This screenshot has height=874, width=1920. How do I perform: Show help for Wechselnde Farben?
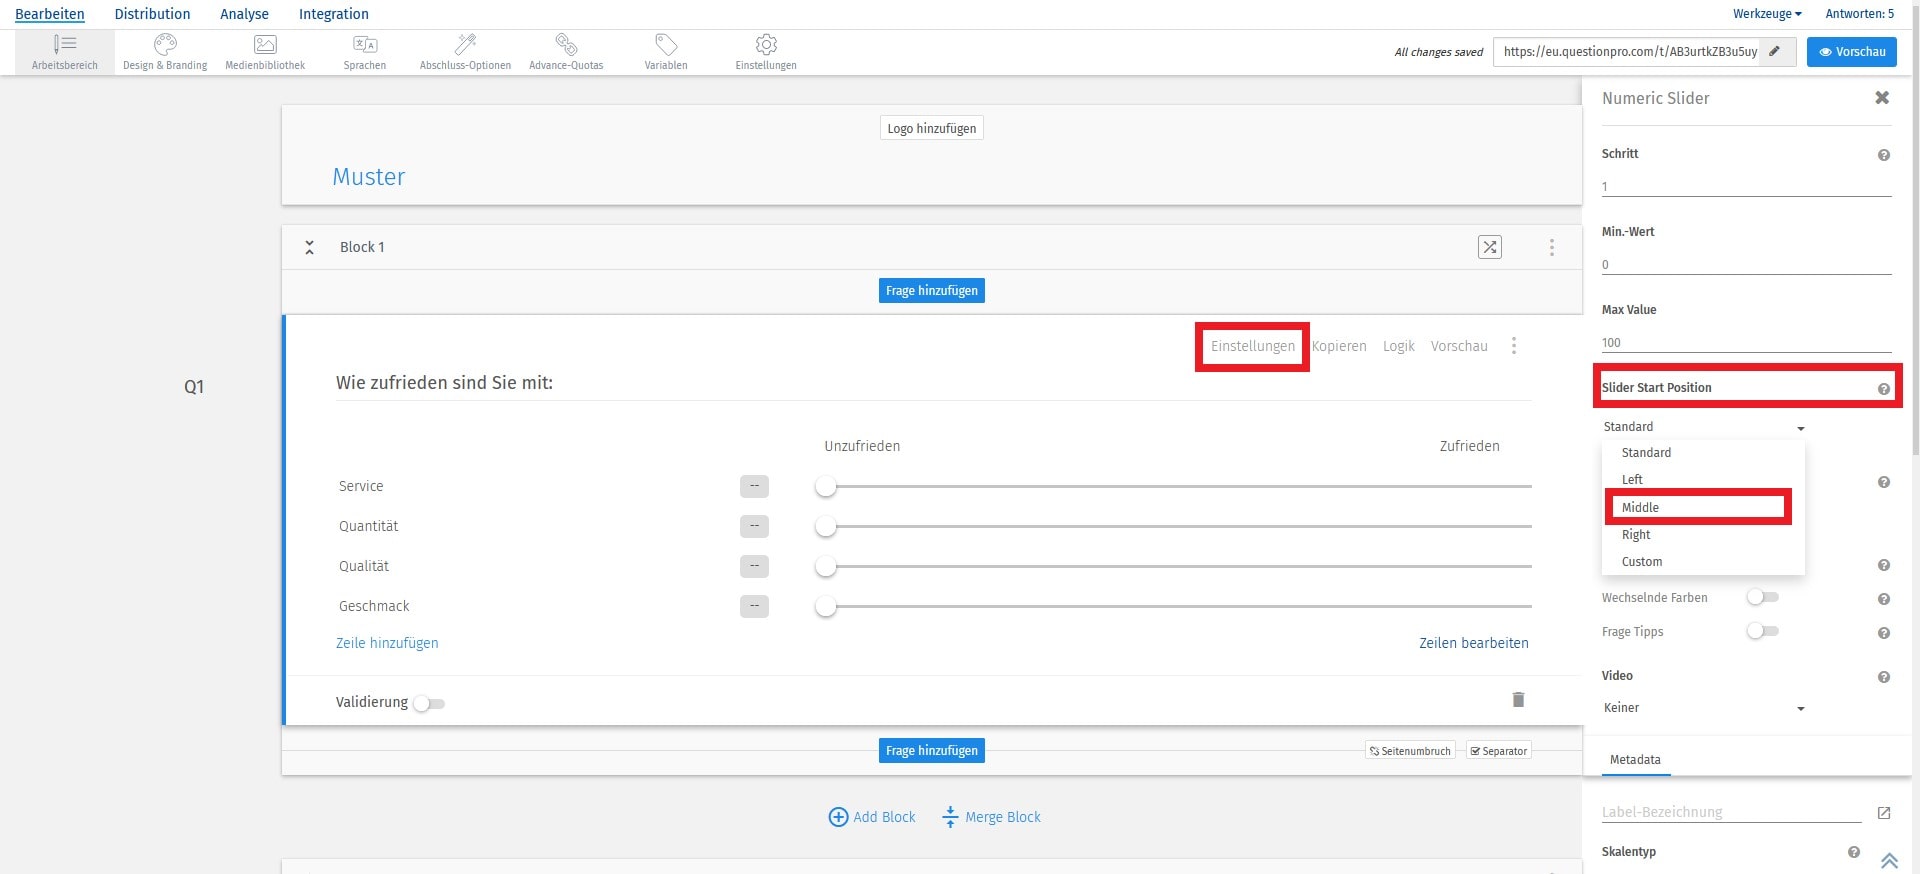click(x=1884, y=599)
